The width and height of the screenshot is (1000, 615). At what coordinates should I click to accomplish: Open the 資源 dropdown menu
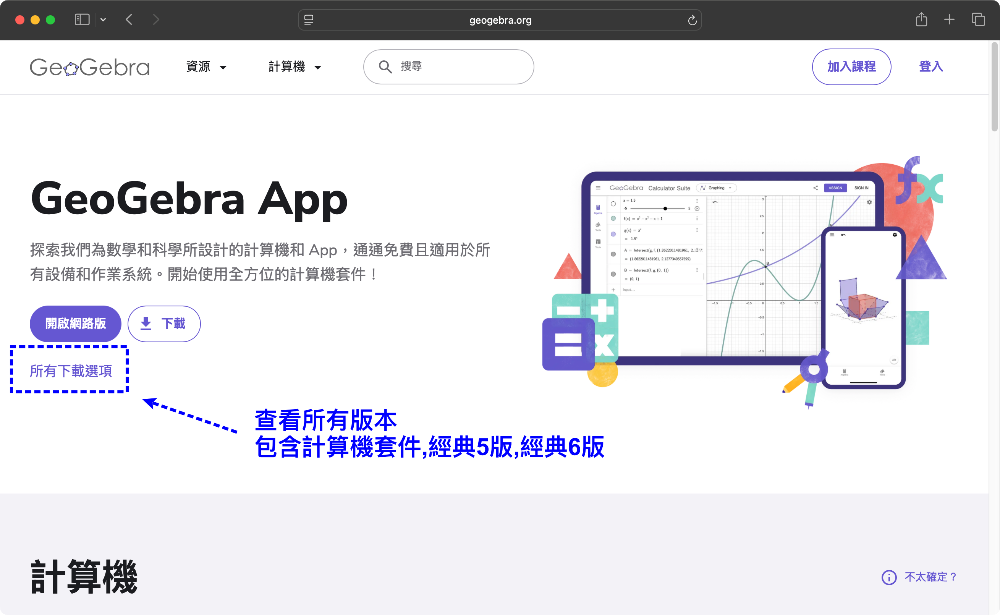point(206,66)
